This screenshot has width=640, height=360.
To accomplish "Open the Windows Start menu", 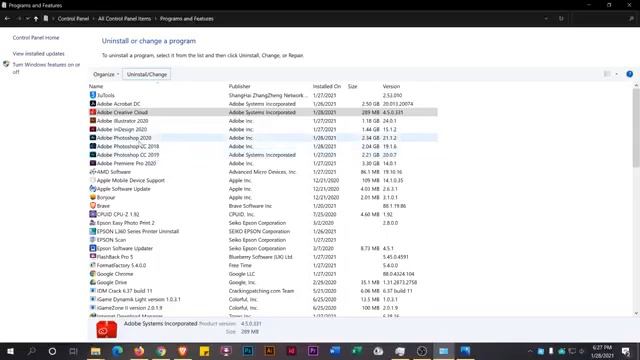I will [x=11, y=351].
